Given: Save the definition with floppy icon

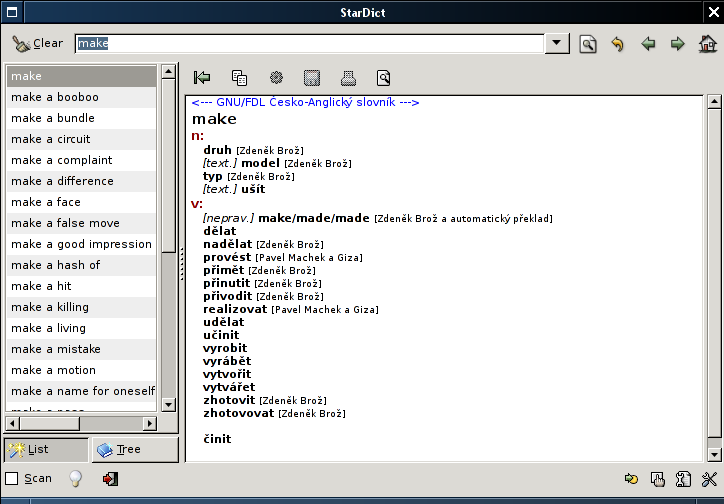Looking at the screenshot, I should [312, 78].
